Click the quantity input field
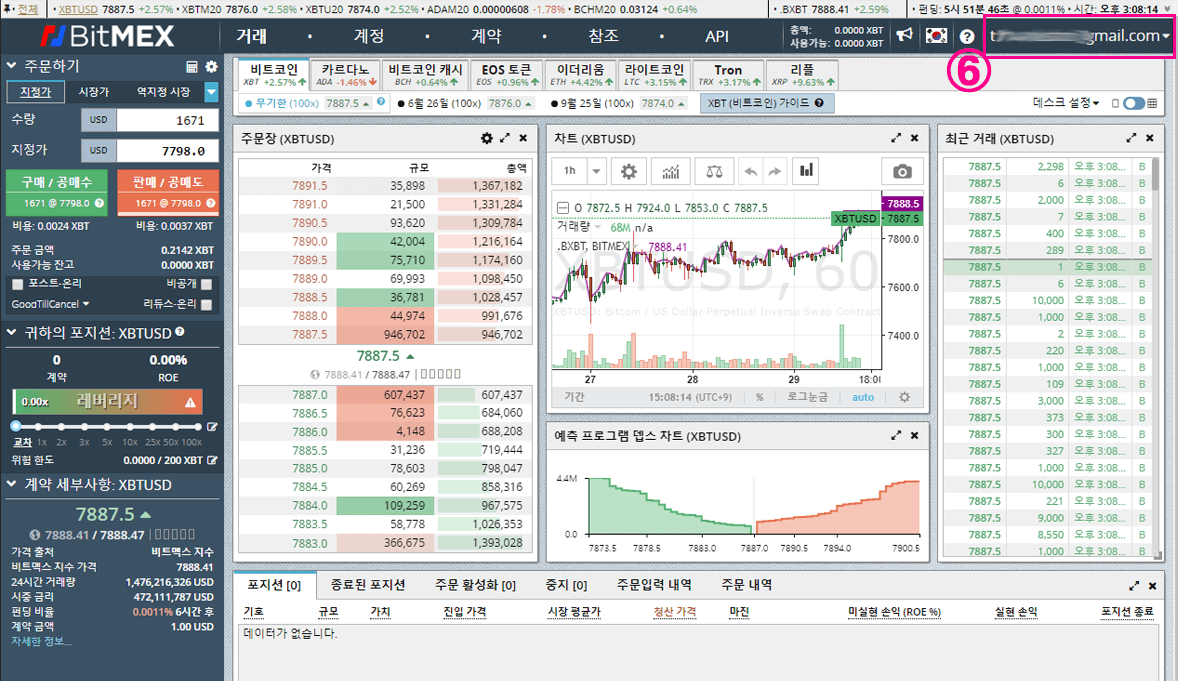 click(168, 120)
